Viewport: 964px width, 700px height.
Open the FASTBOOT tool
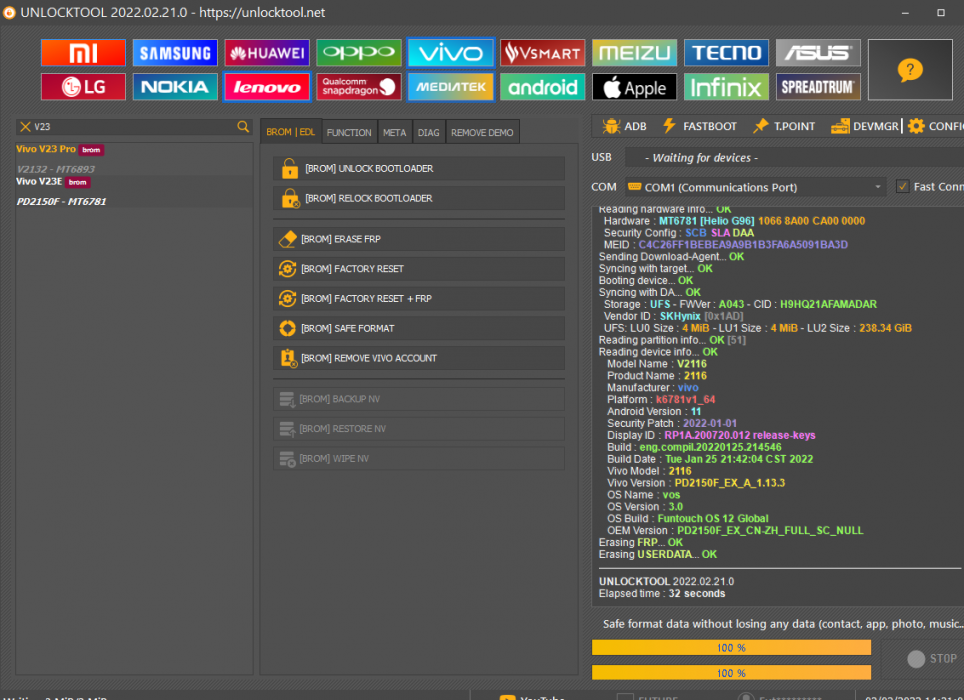(x=699, y=126)
